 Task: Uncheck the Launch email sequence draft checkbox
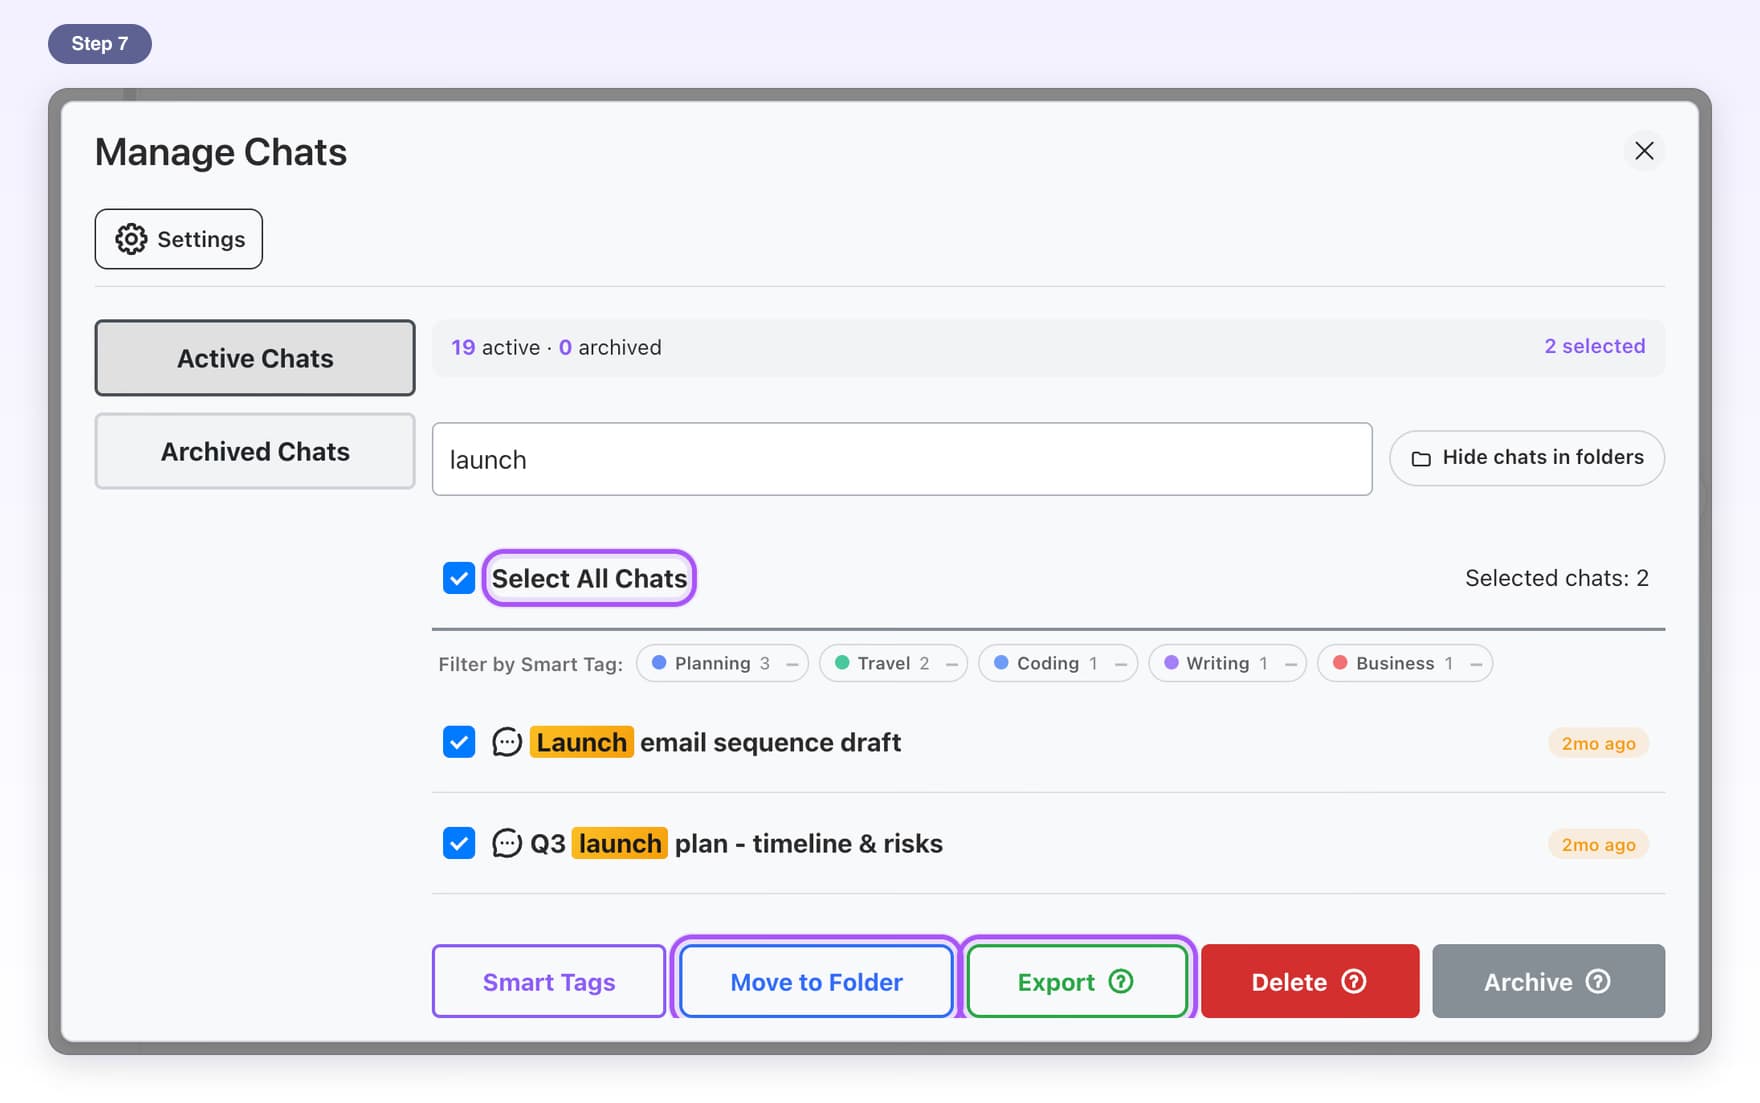tap(459, 742)
